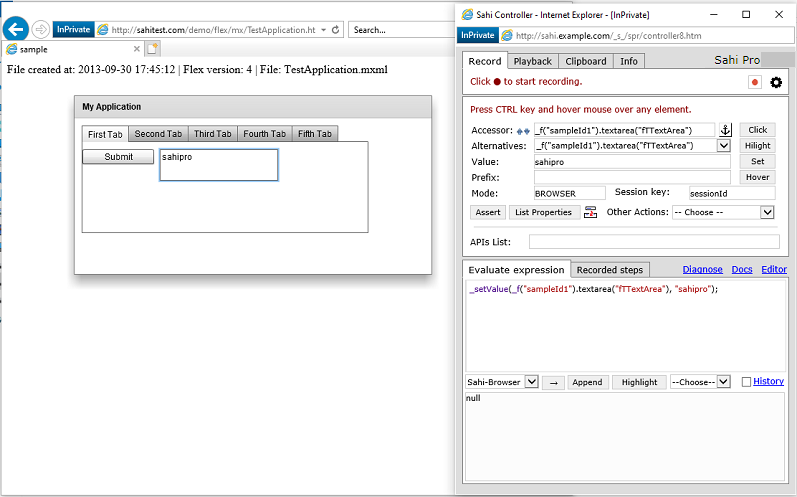Select the Recorded steps tab
Viewport: 797px width, 497px height.
point(610,270)
